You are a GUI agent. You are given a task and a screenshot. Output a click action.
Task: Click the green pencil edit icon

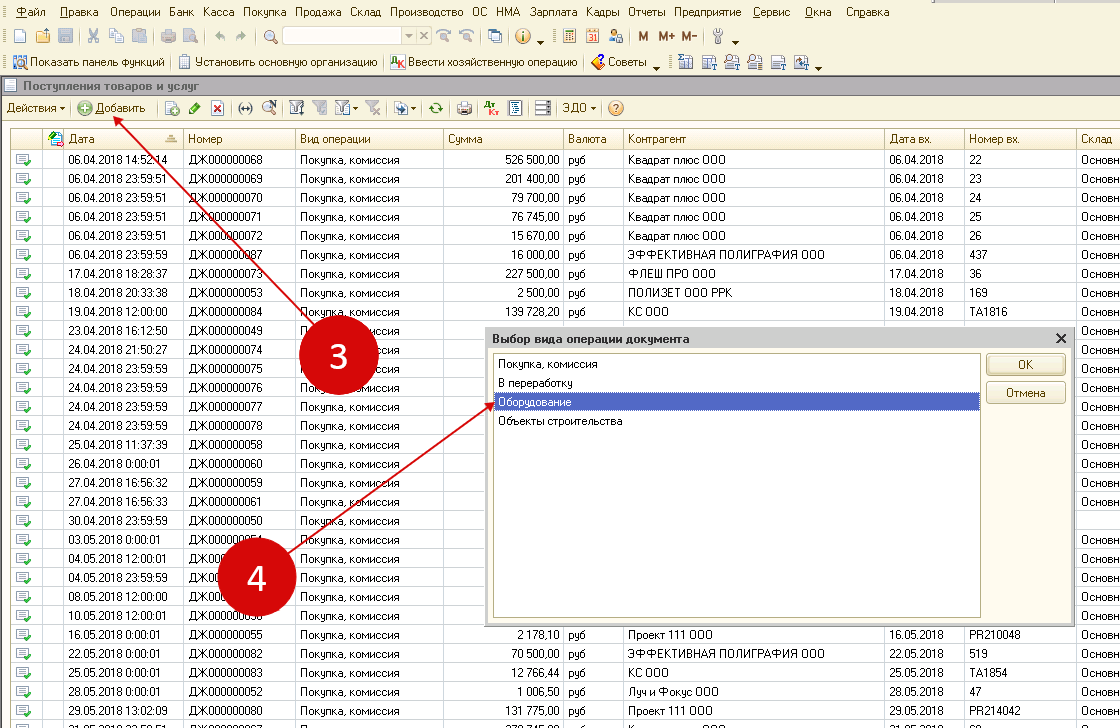click(x=194, y=108)
